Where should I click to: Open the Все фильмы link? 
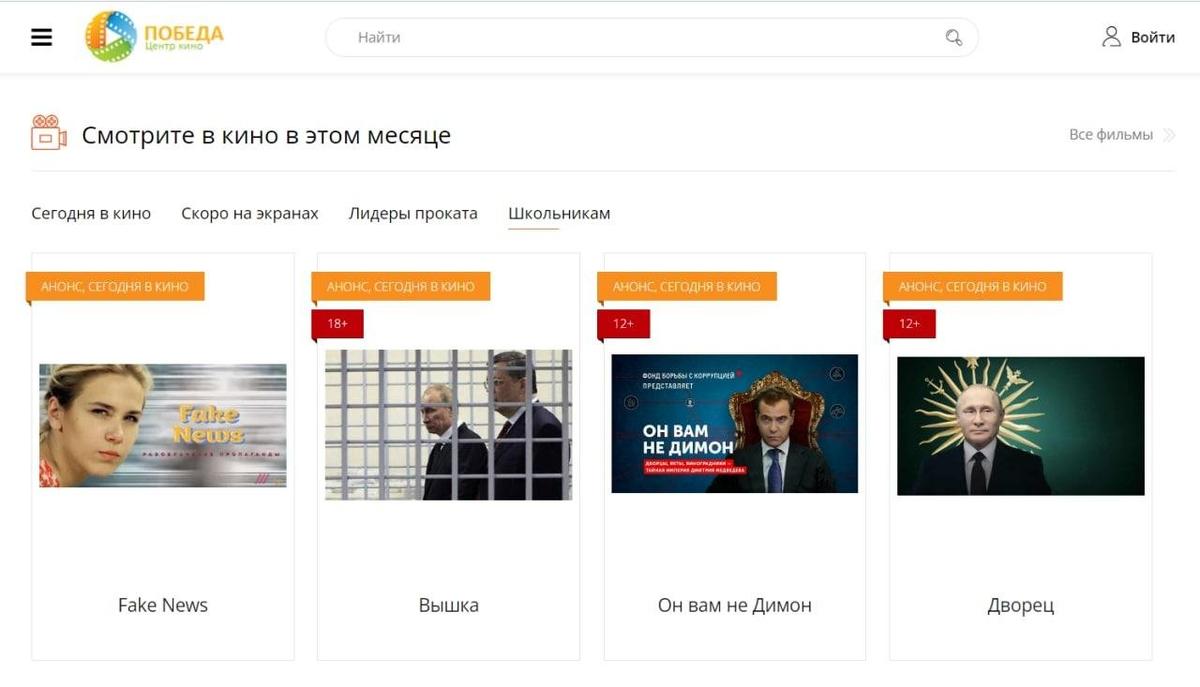click(1110, 135)
